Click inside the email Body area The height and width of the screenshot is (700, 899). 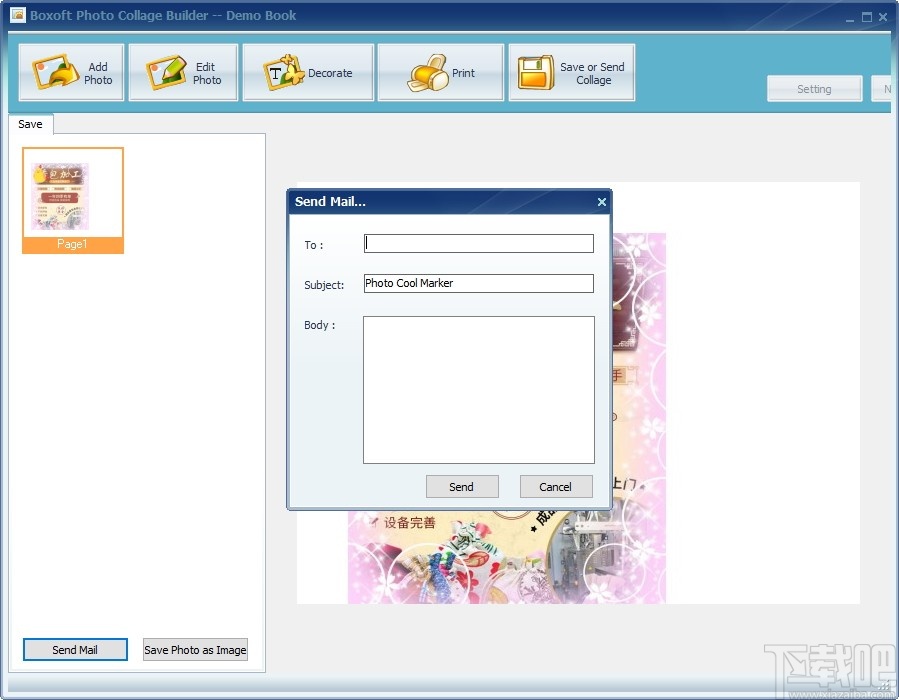[x=478, y=390]
